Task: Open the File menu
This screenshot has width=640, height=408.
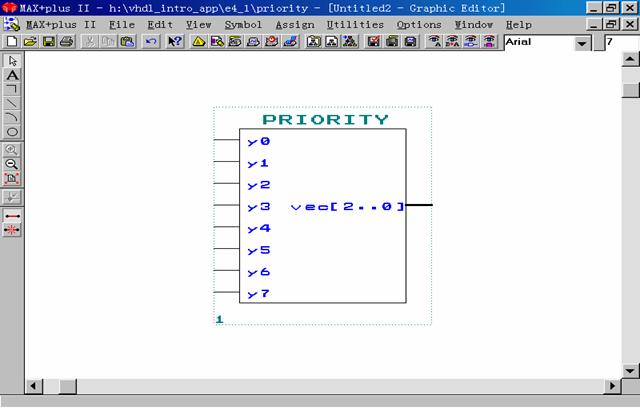Action: pos(122,25)
